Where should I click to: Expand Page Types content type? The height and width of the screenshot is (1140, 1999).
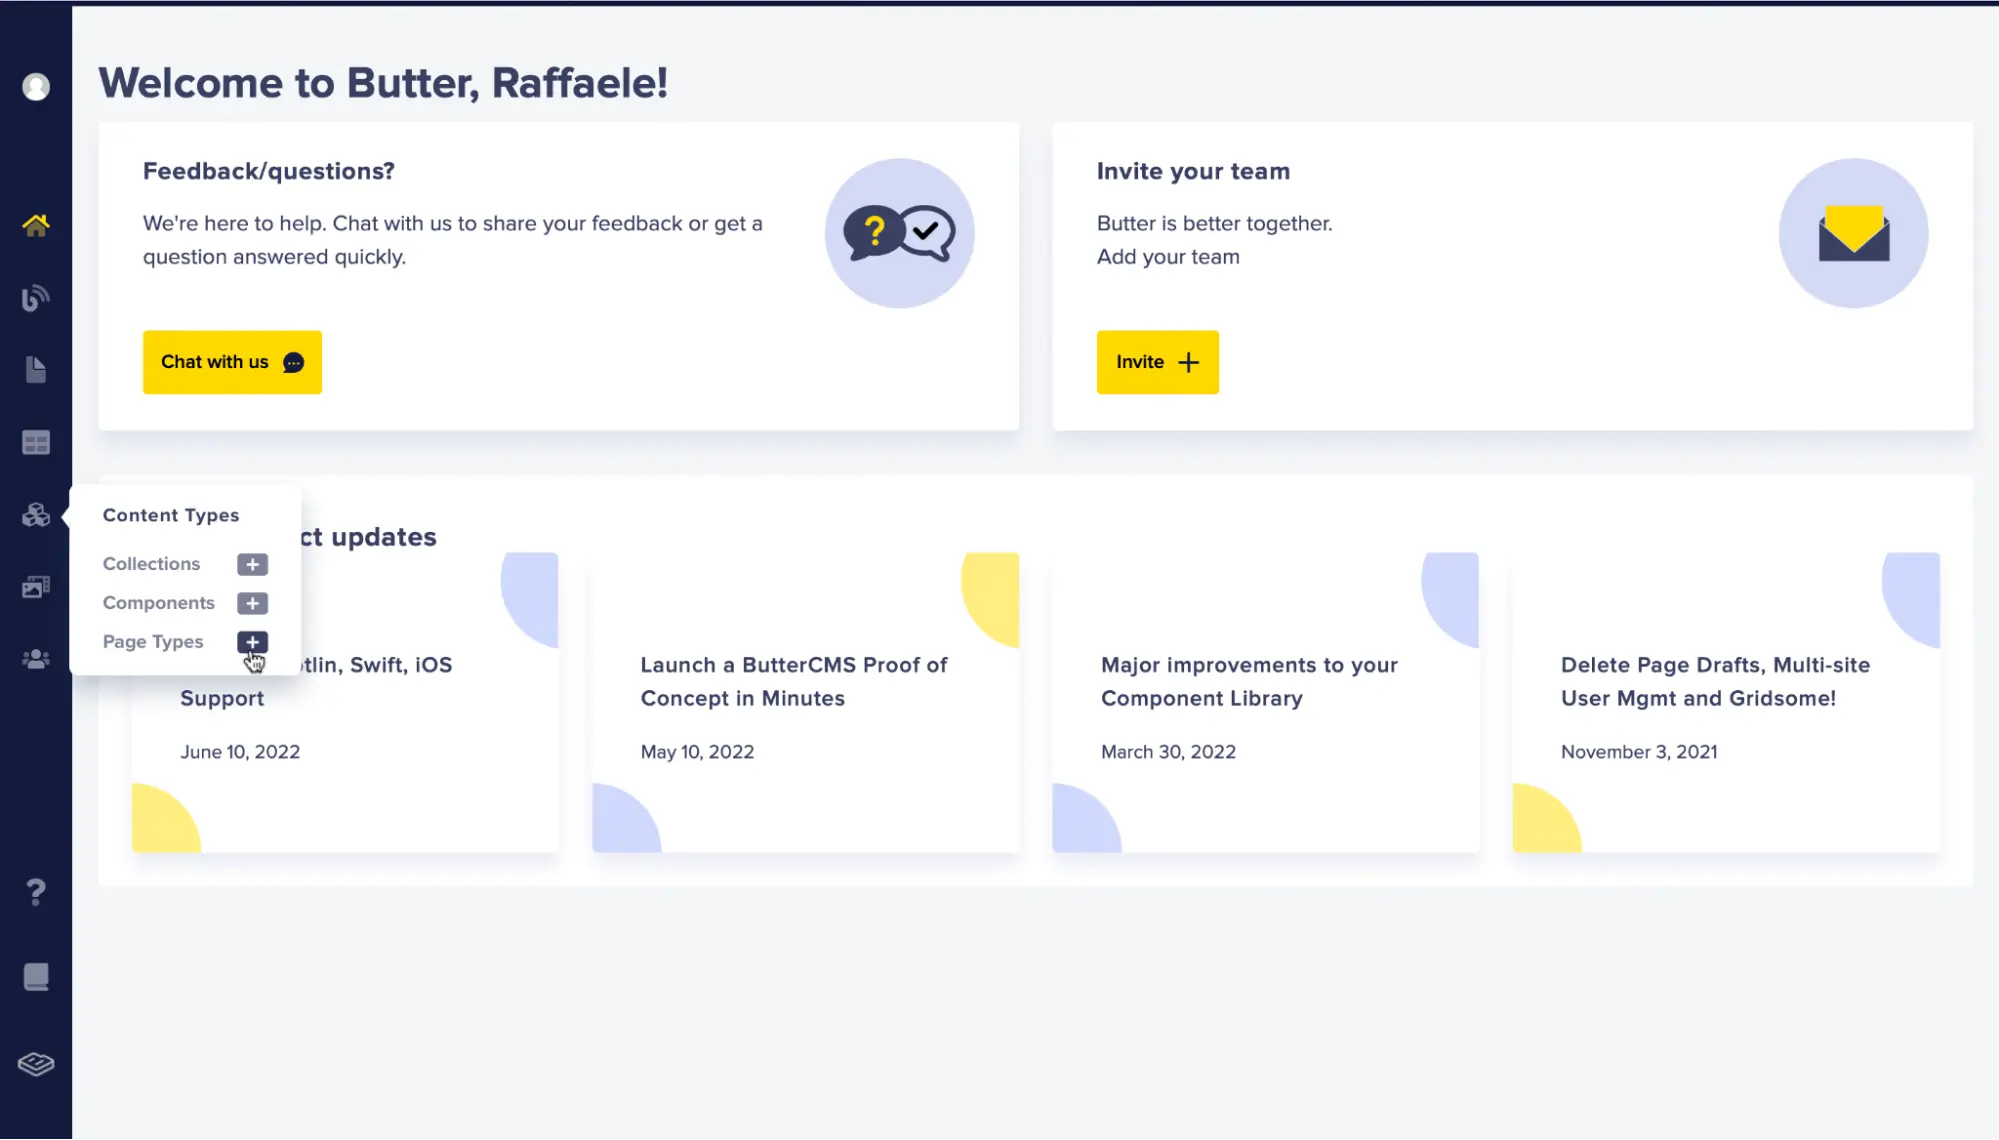(x=251, y=641)
